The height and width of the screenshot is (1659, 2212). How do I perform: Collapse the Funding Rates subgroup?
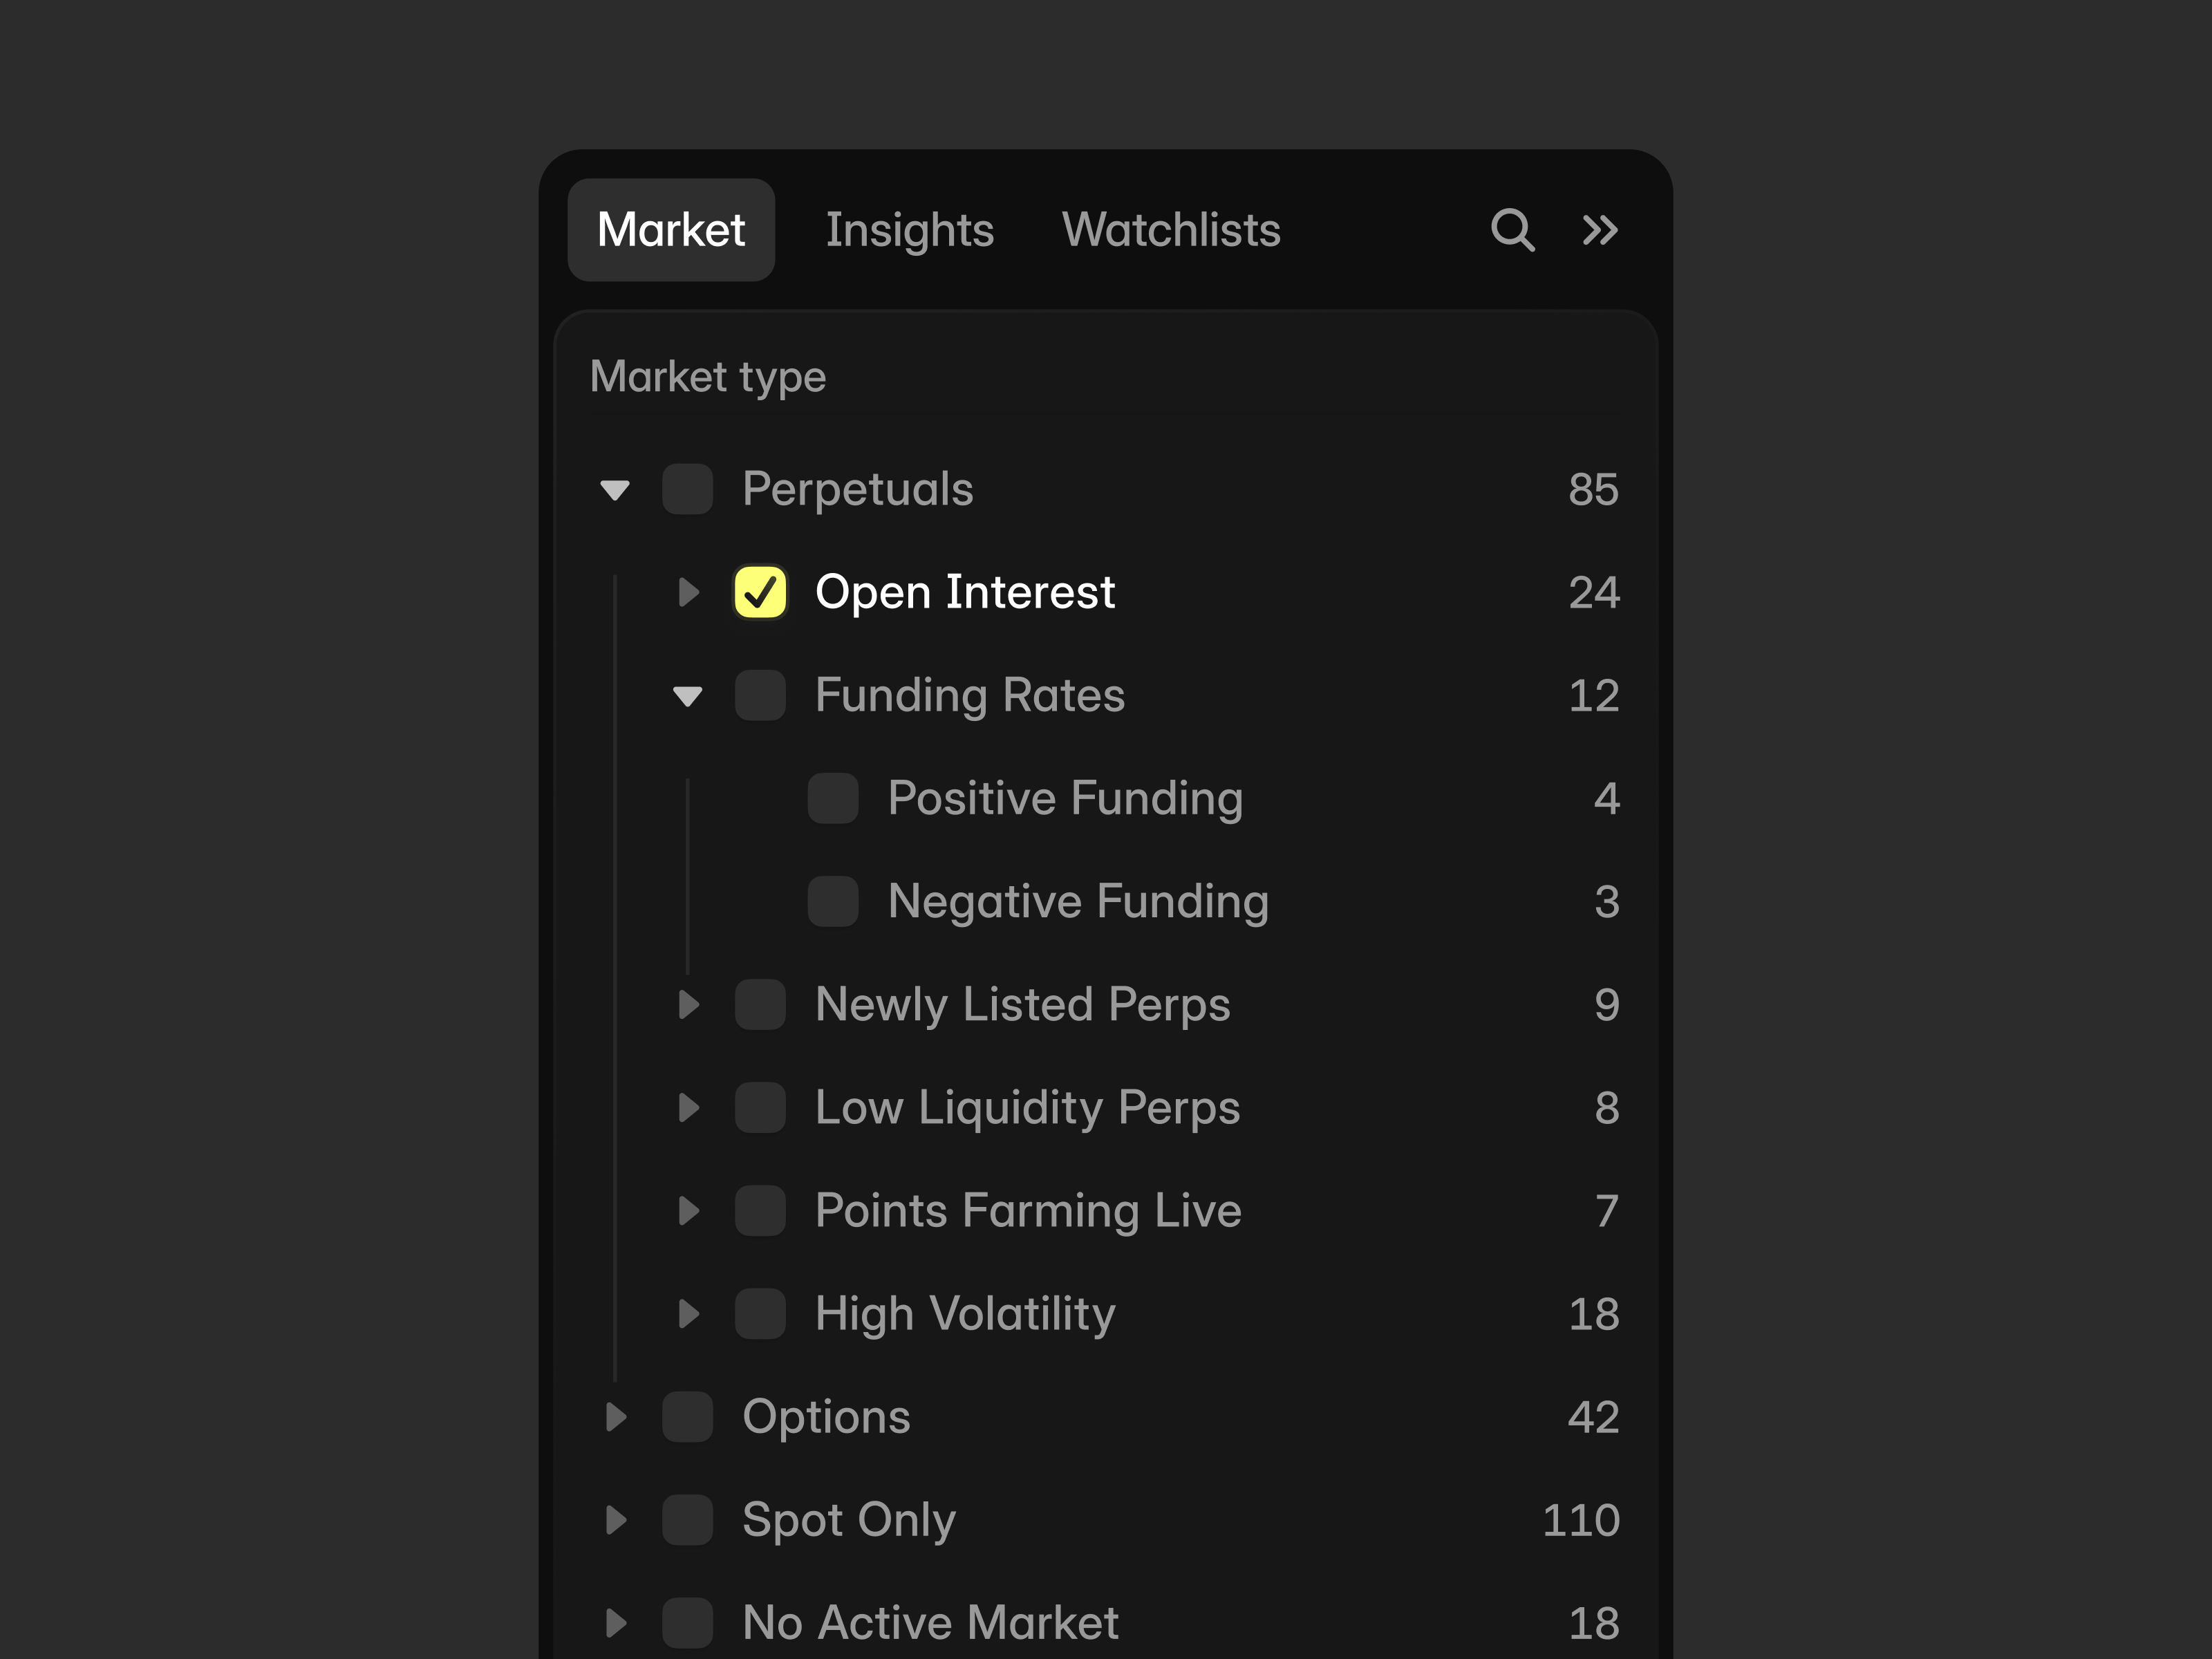pos(688,696)
